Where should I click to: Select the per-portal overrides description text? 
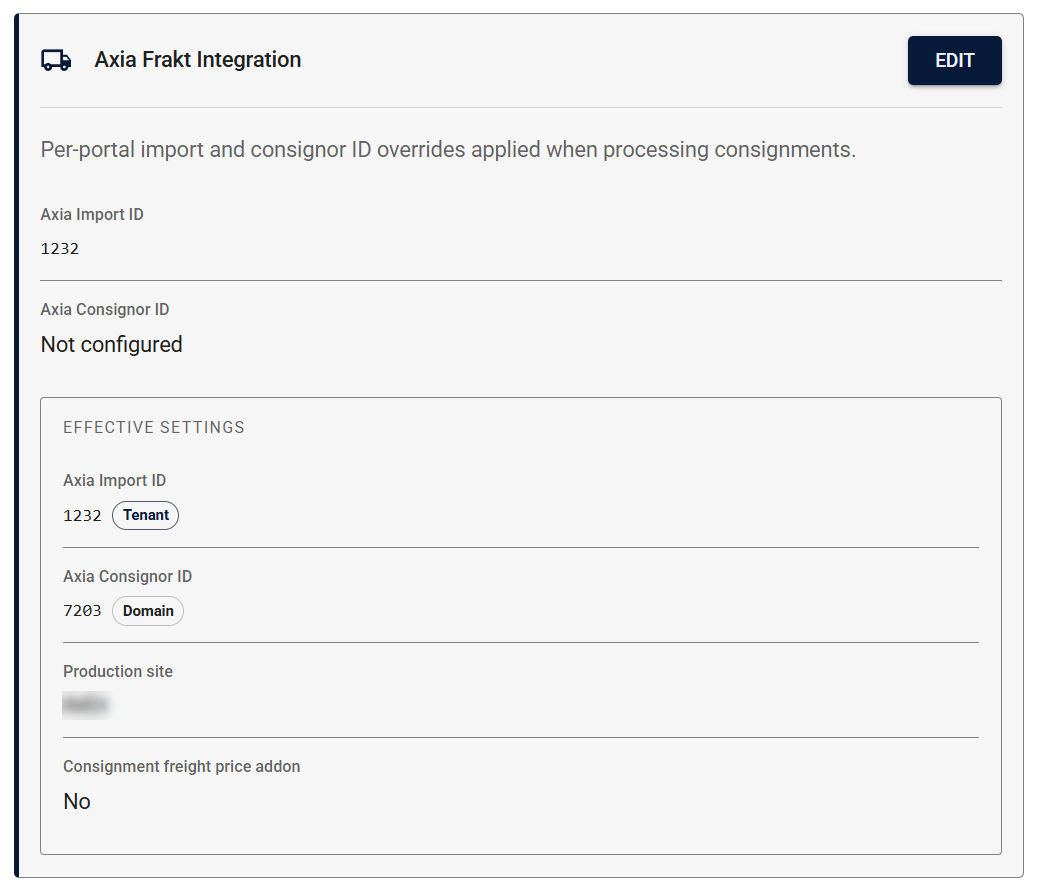(448, 150)
